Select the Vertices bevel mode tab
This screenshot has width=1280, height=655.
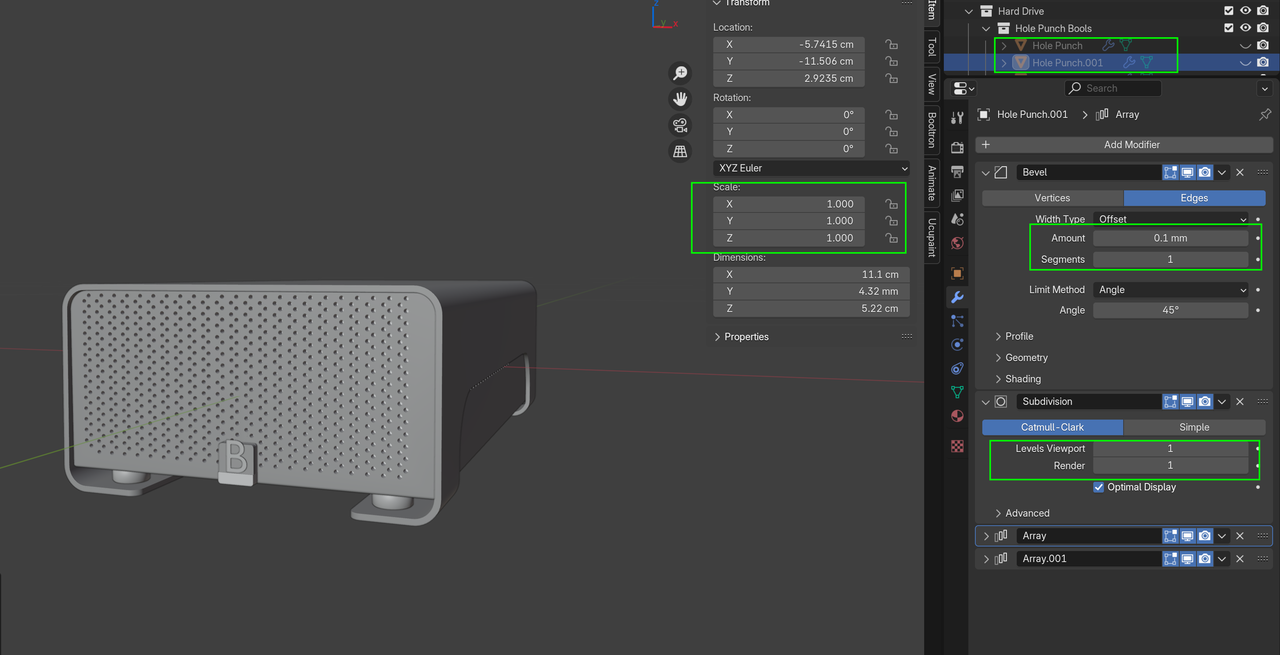1052,198
